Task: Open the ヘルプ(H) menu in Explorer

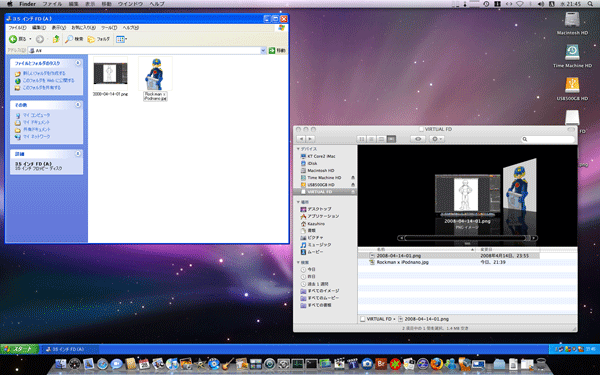Action: 130,28
